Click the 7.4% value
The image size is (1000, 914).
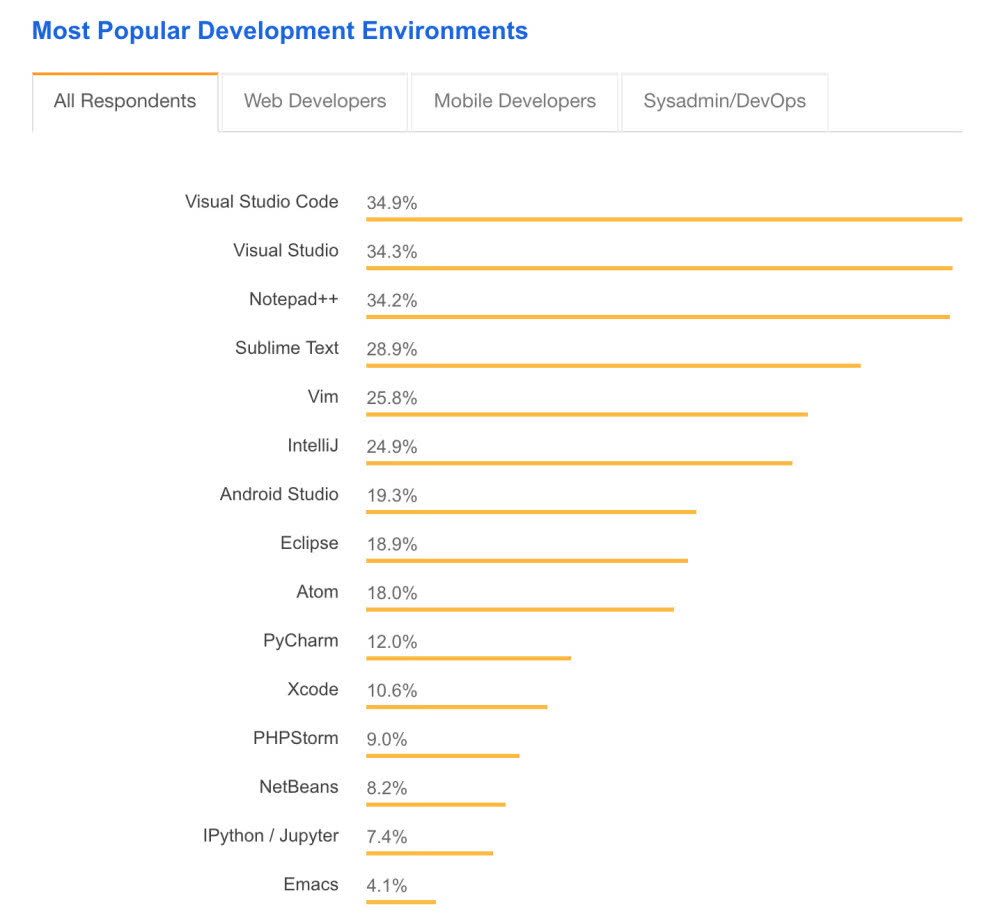pos(386,837)
